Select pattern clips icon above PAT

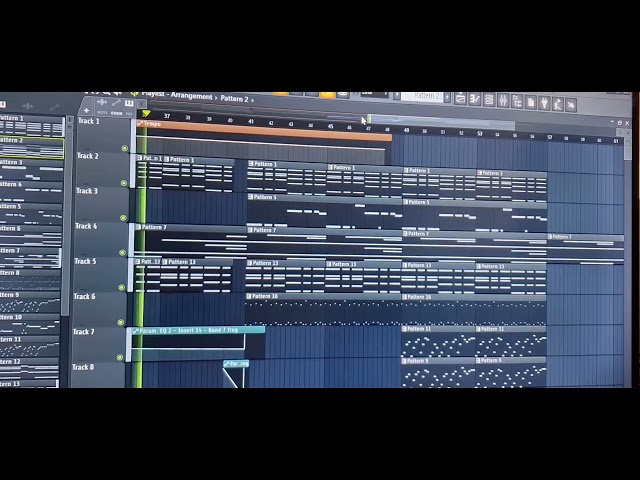pos(129,103)
